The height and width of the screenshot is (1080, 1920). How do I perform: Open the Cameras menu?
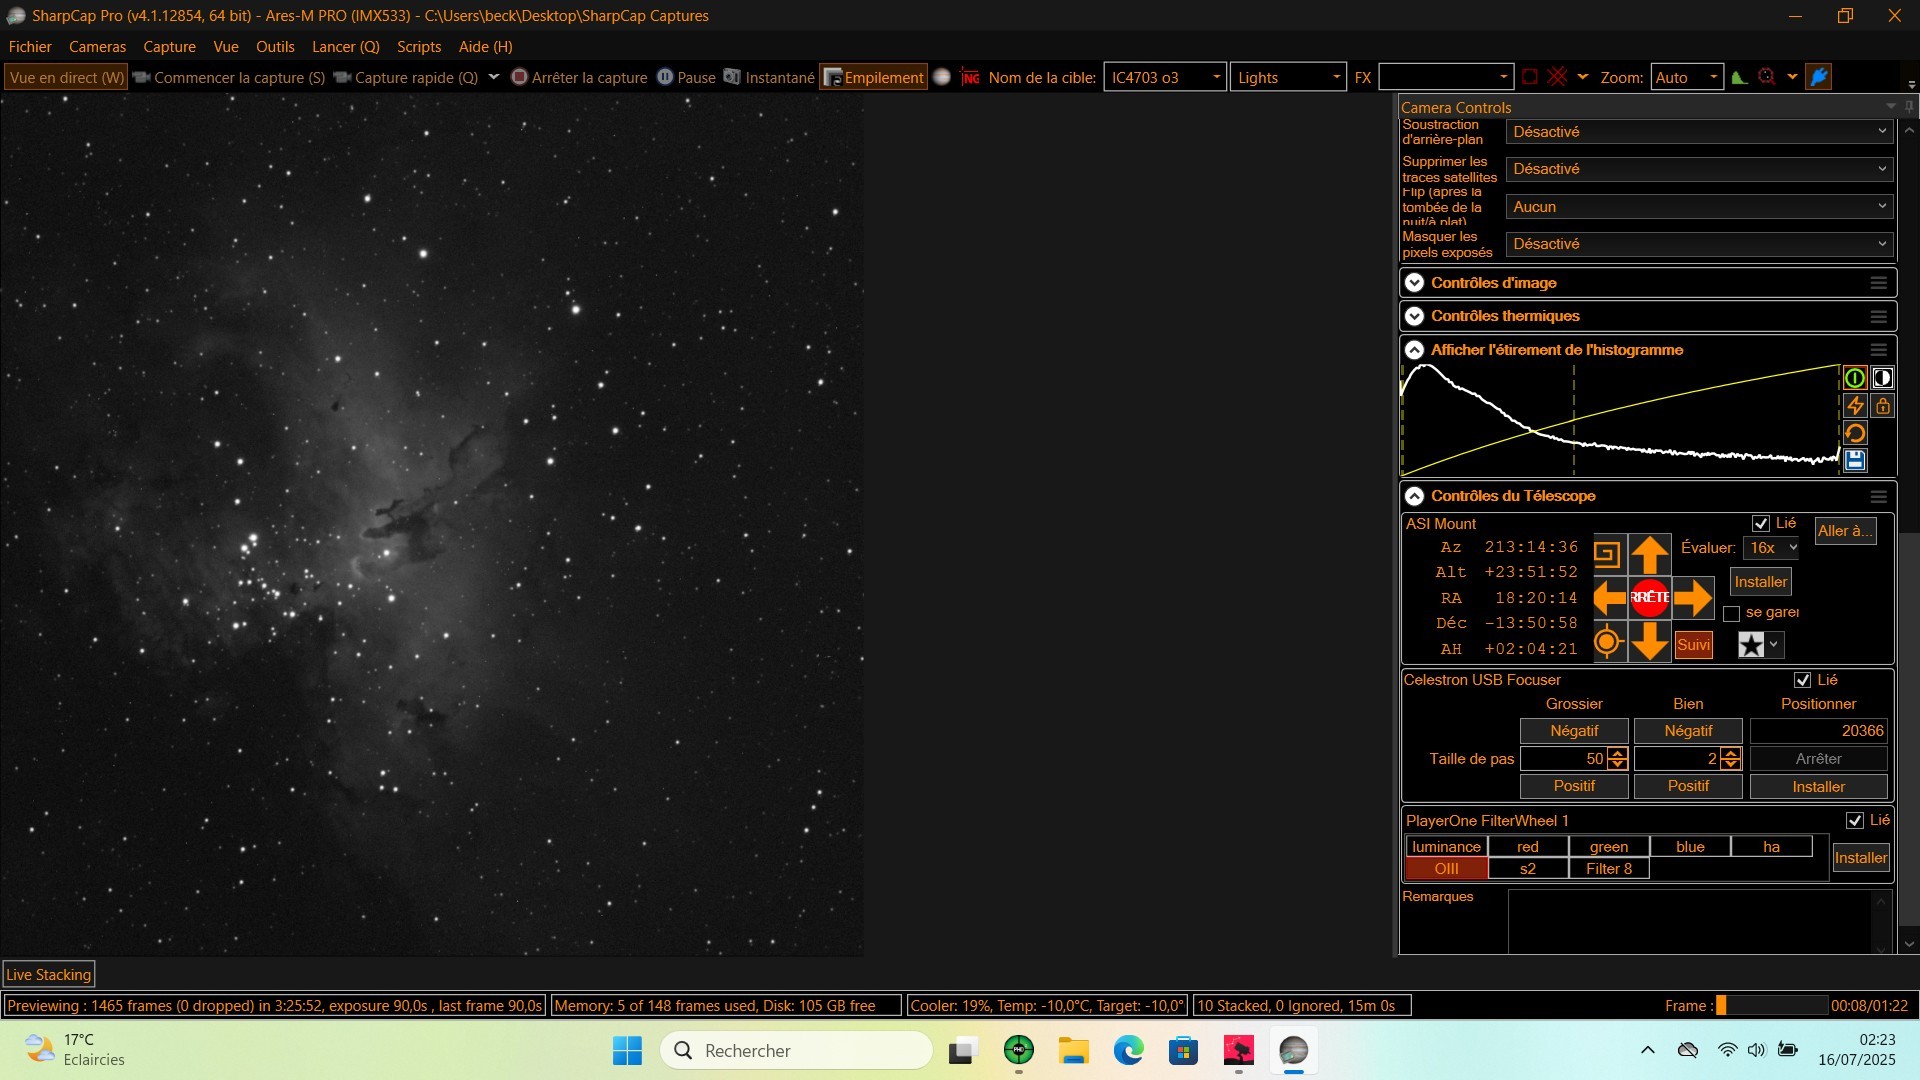(x=97, y=47)
